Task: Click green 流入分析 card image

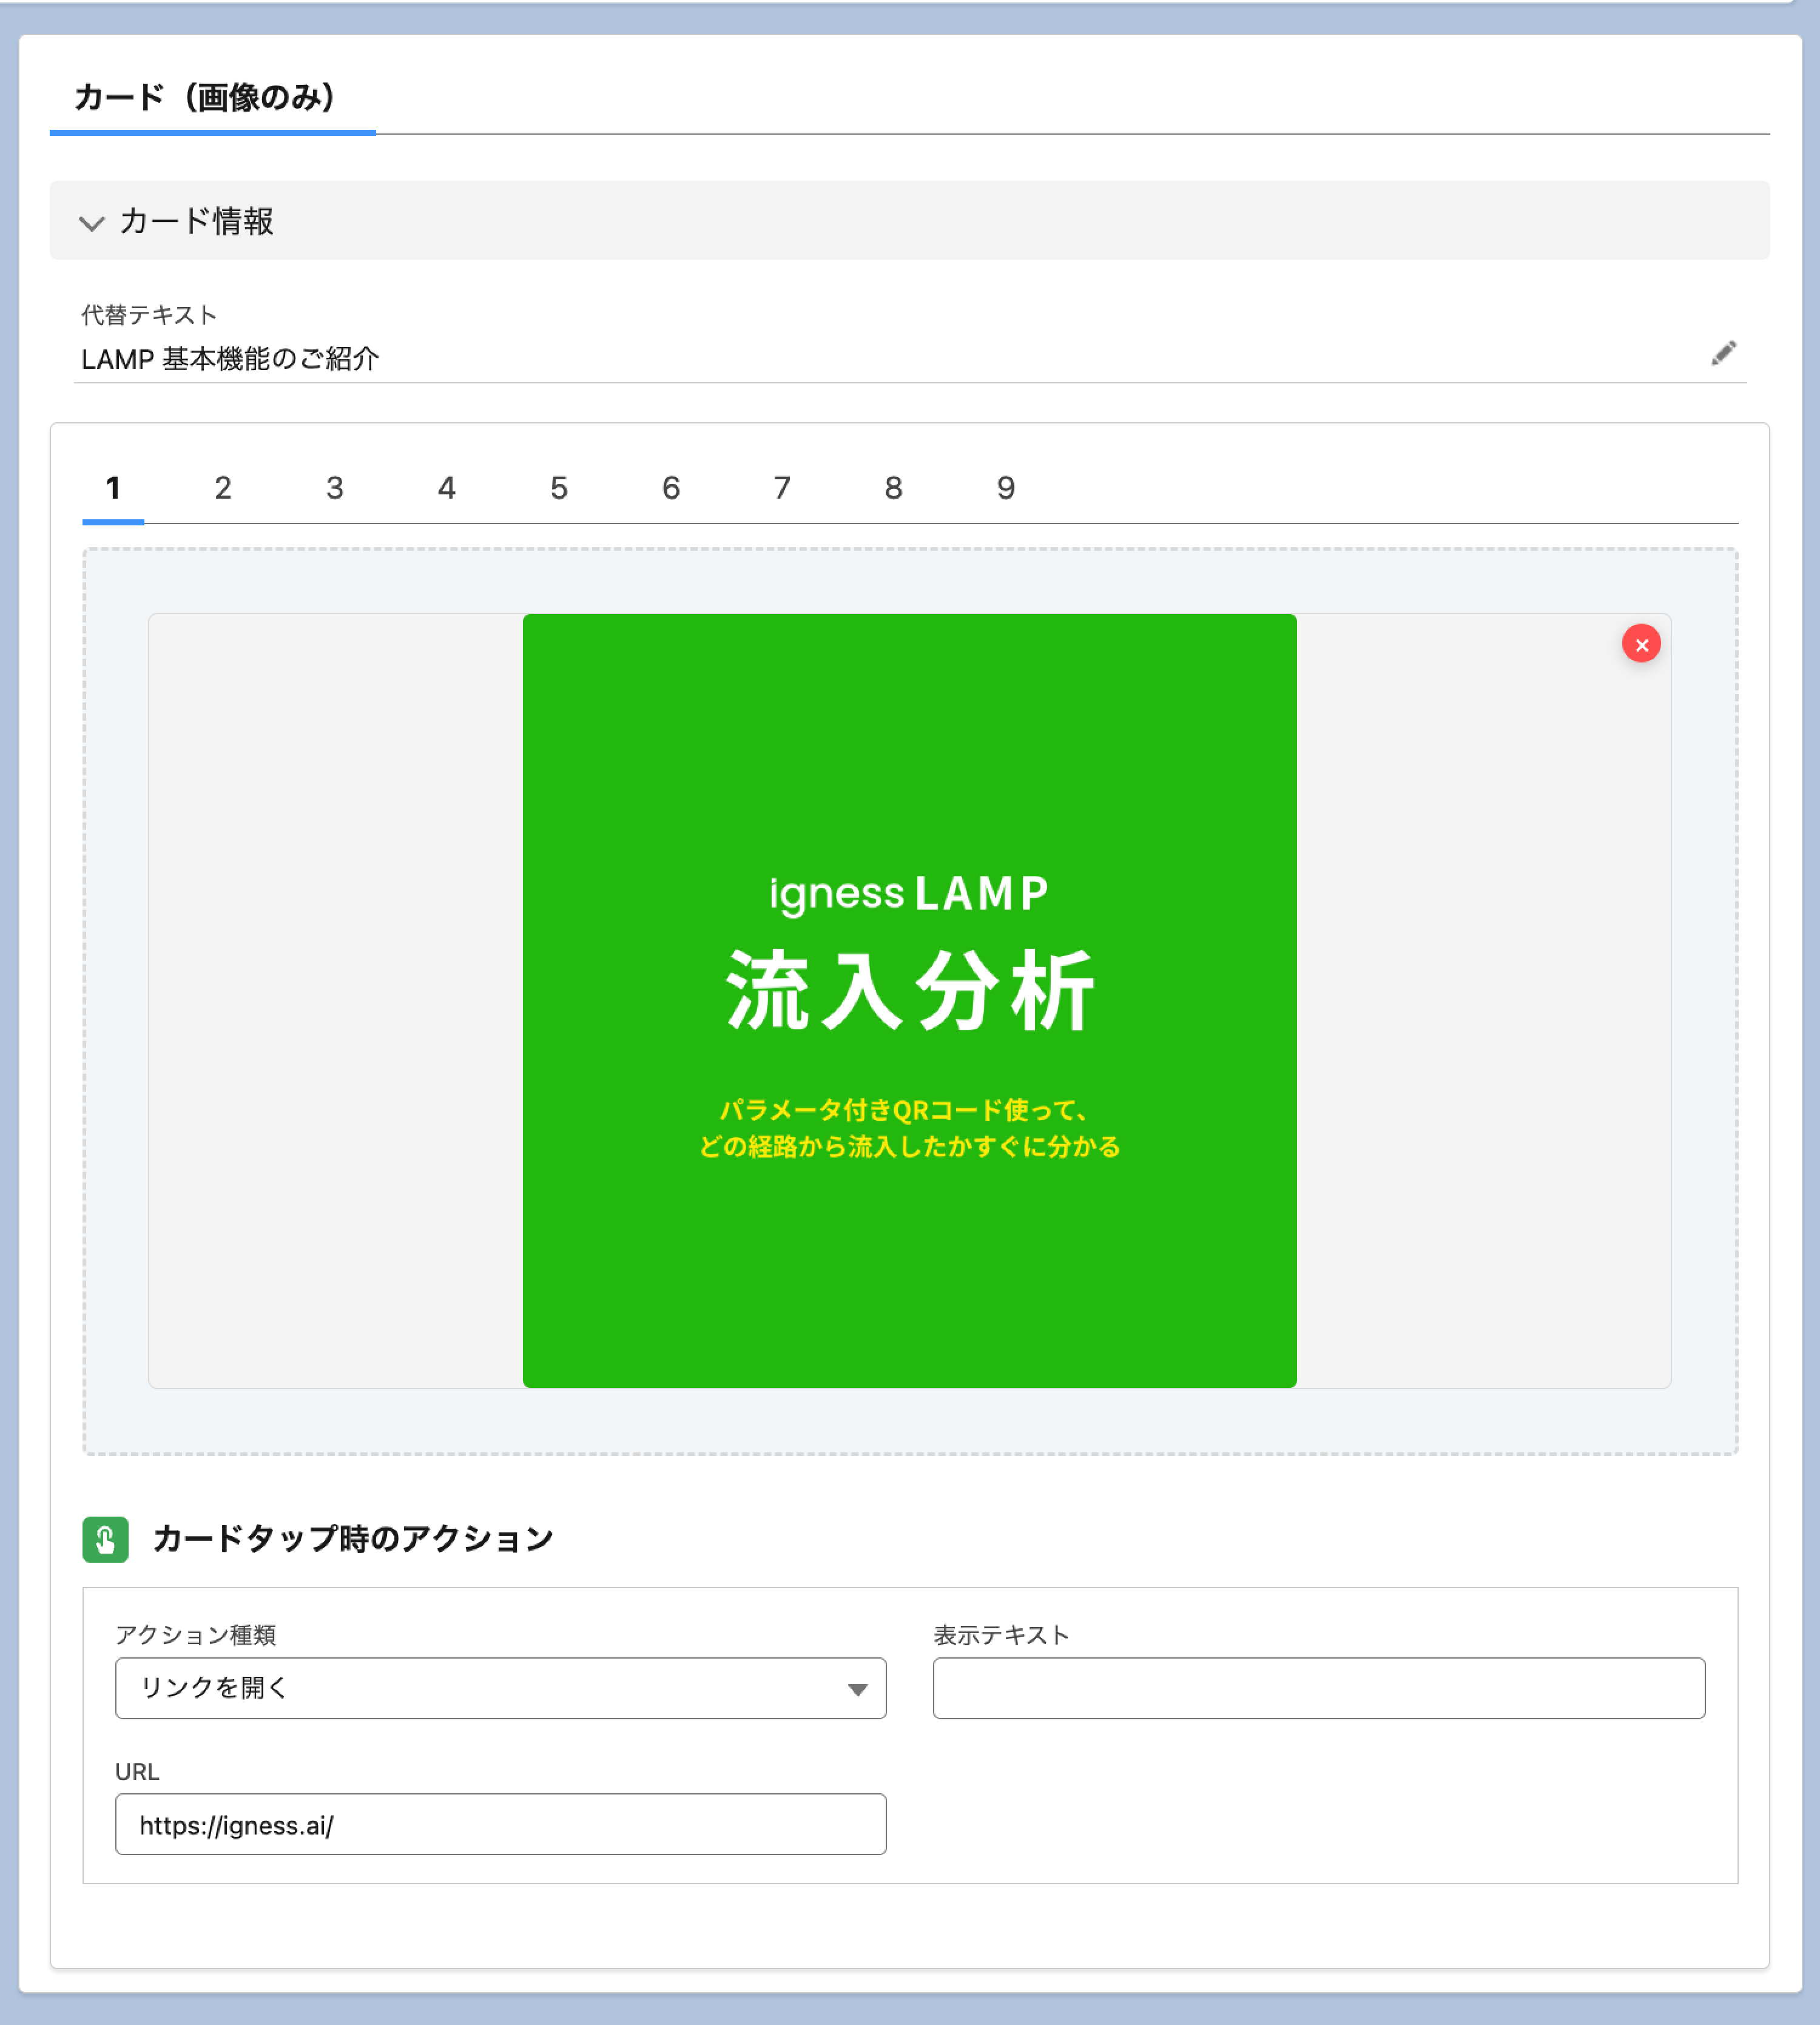Action: click(909, 1000)
